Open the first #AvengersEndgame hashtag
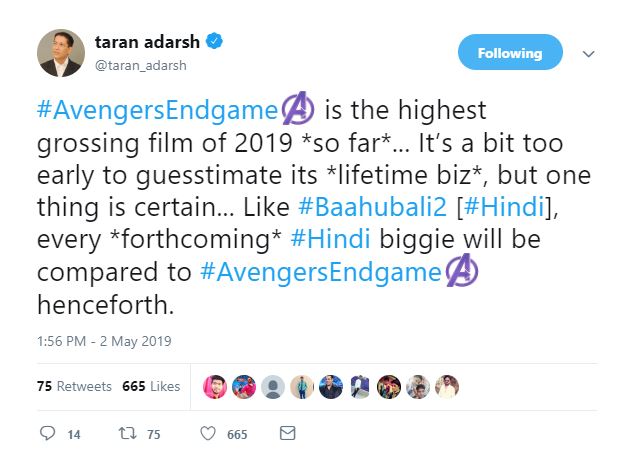The width and height of the screenshot is (629, 456). click(160, 110)
